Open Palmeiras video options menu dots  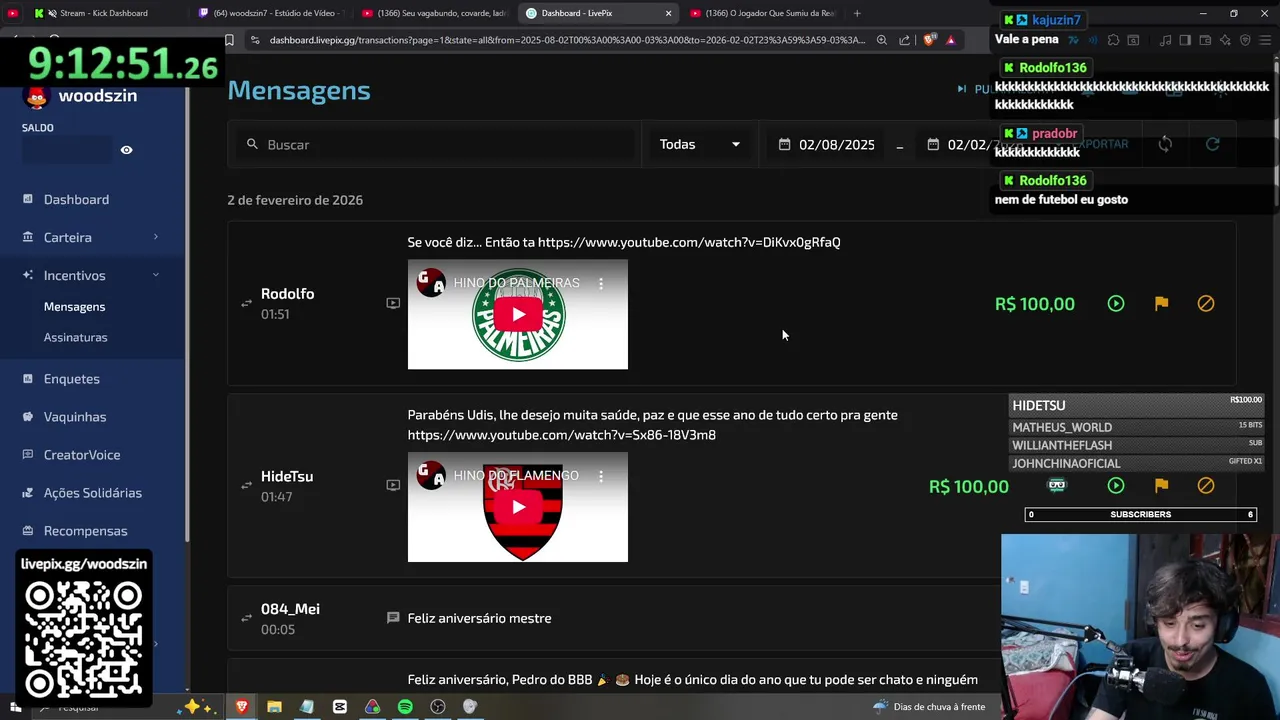(601, 283)
